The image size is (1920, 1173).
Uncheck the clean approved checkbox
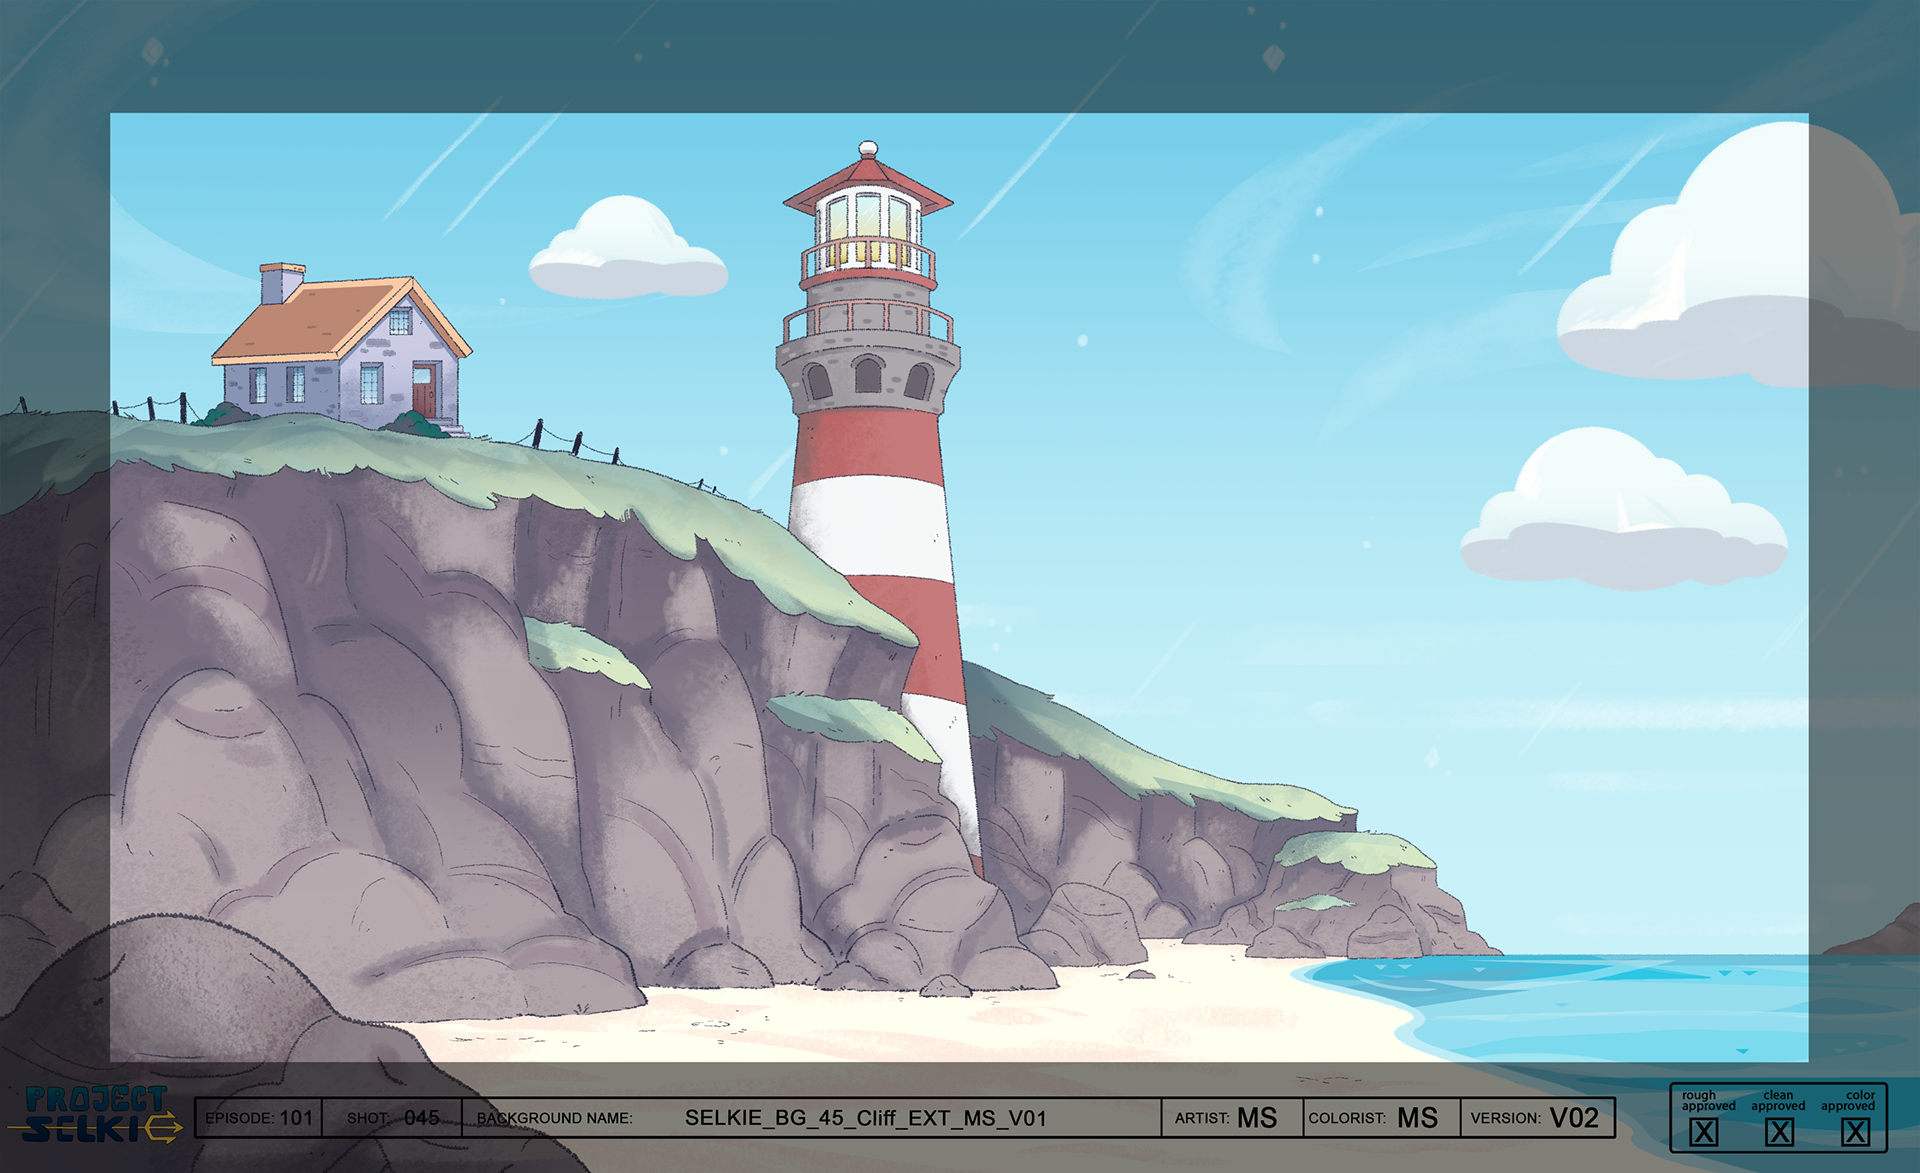(1778, 1132)
